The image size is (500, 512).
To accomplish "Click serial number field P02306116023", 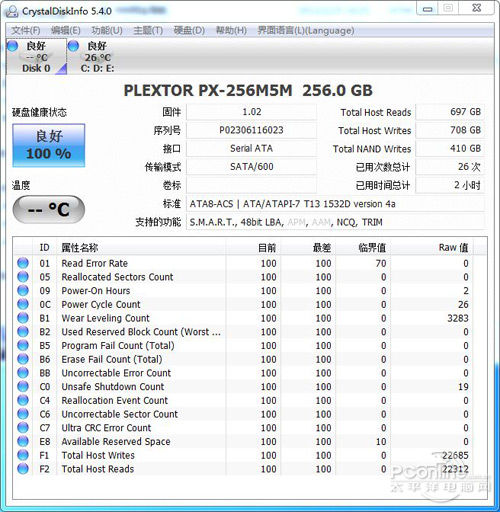I will click(x=251, y=130).
